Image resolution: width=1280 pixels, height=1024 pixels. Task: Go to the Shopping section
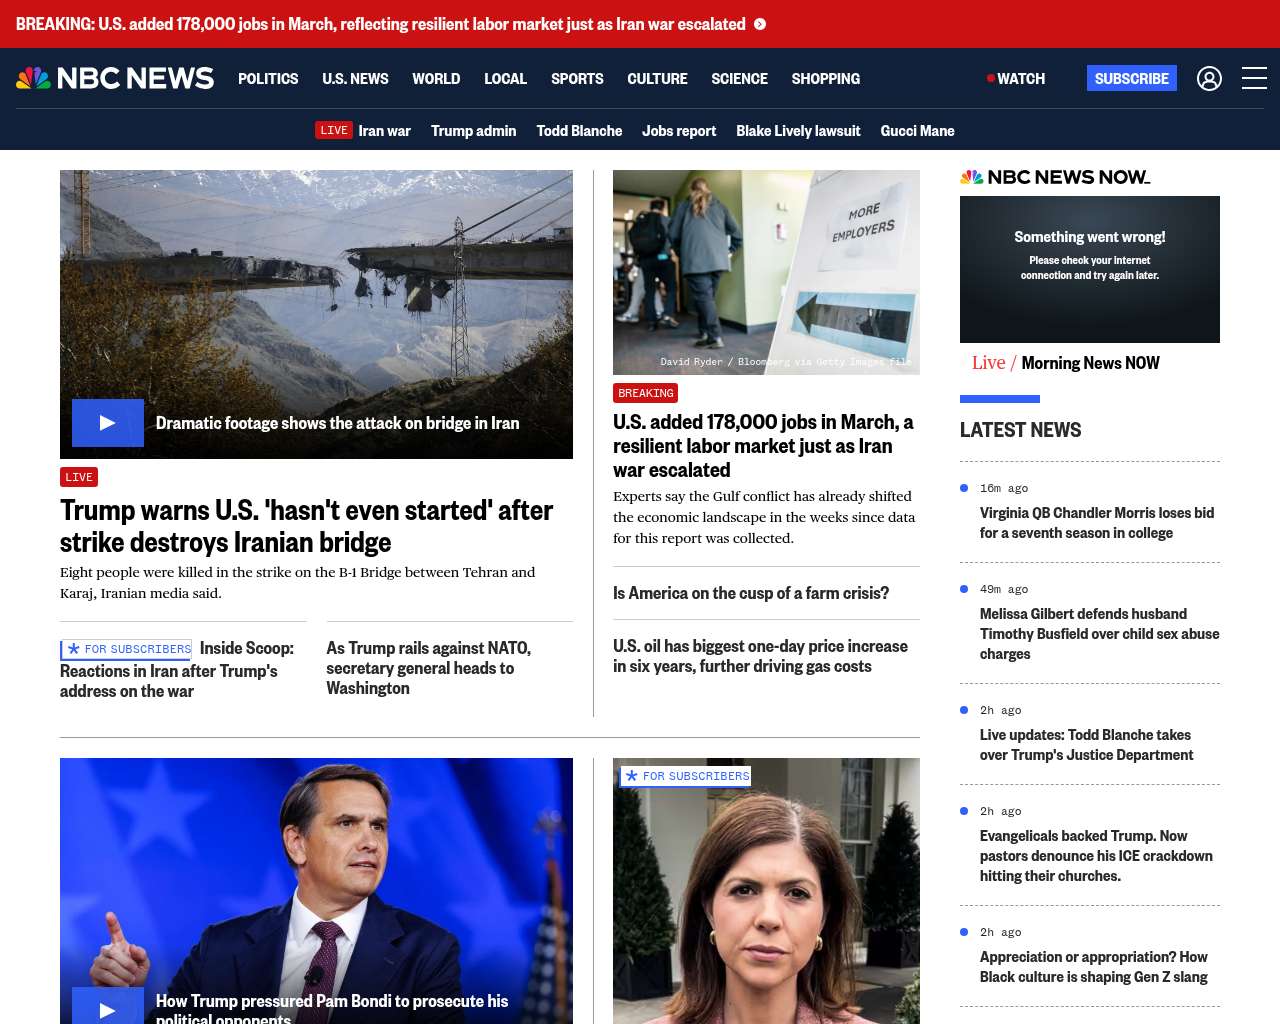point(825,78)
